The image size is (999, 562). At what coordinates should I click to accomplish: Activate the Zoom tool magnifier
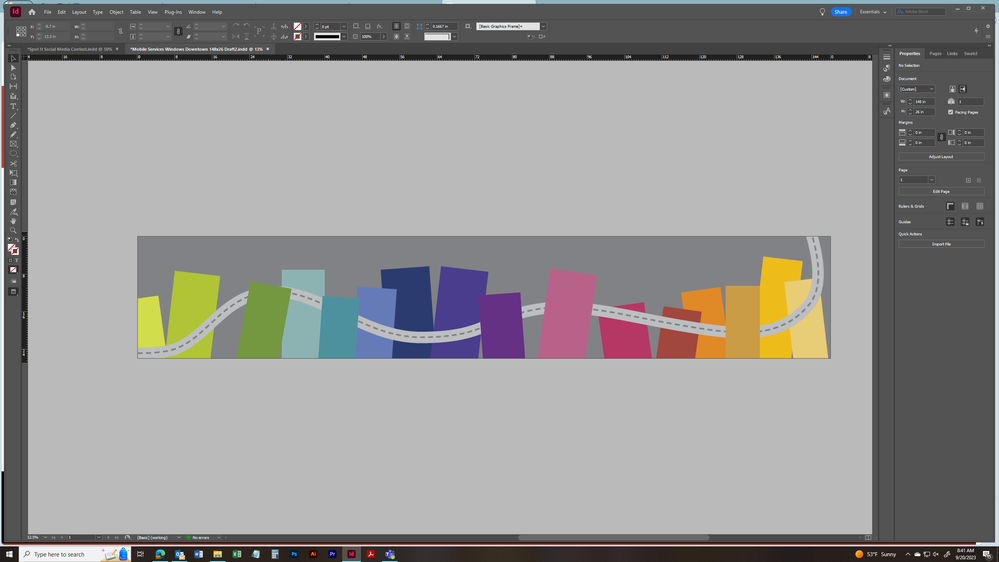[x=13, y=231]
